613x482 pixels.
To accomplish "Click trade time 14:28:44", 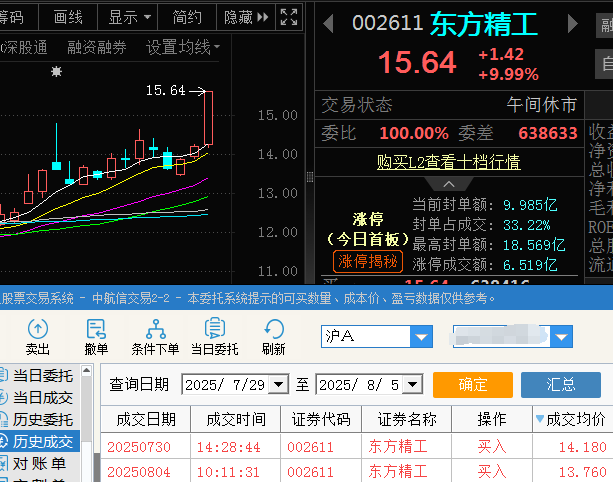I will (228, 447).
